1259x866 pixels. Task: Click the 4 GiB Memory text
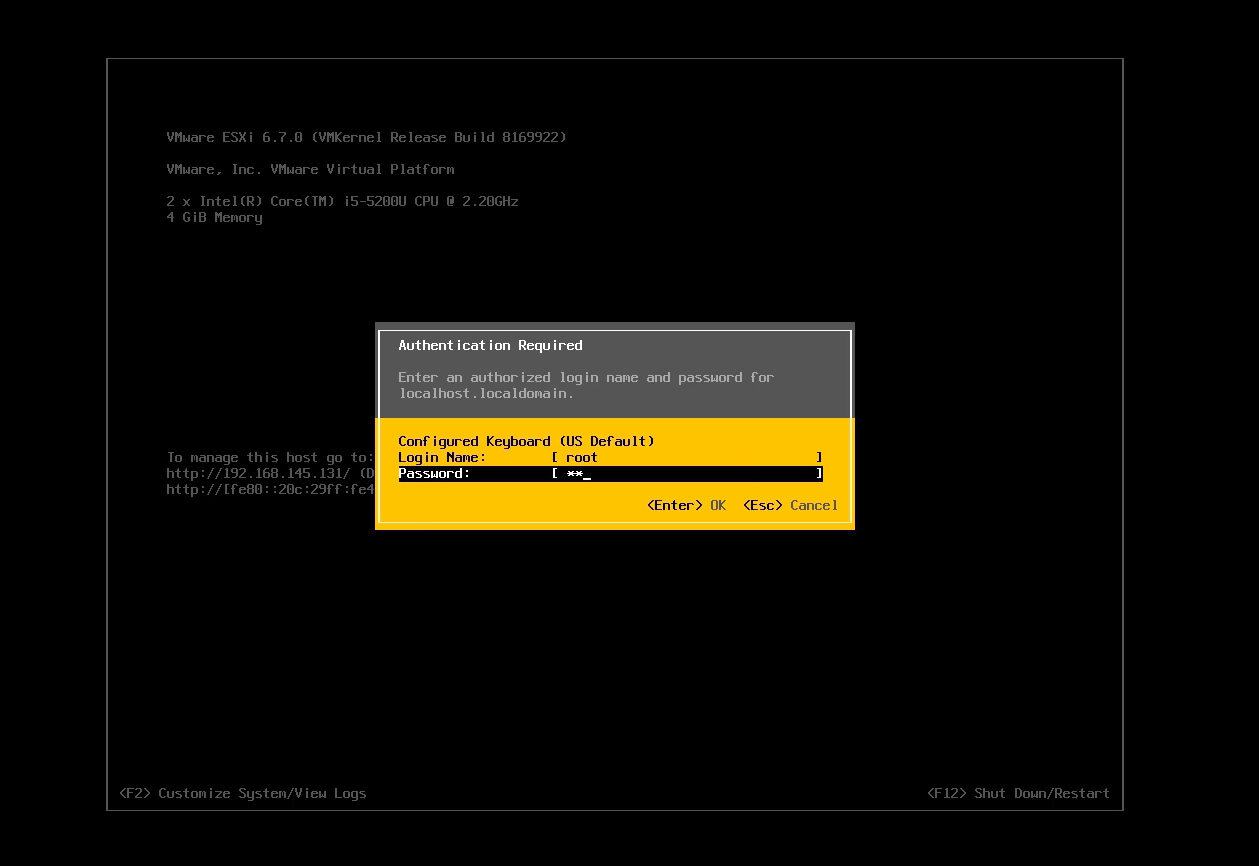coord(215,217)
